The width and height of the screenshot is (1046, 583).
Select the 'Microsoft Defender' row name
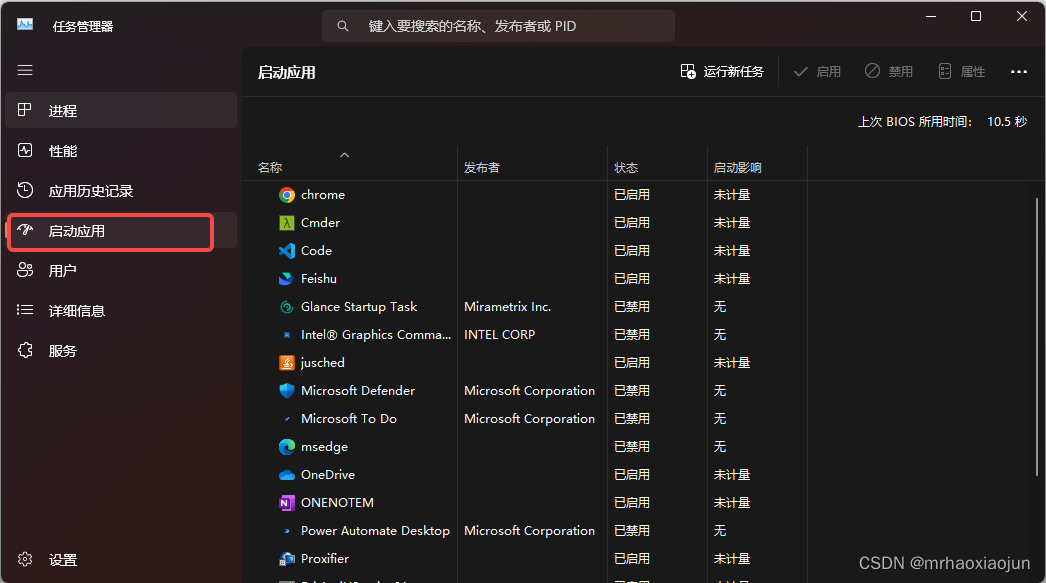[x=358, y=391]
